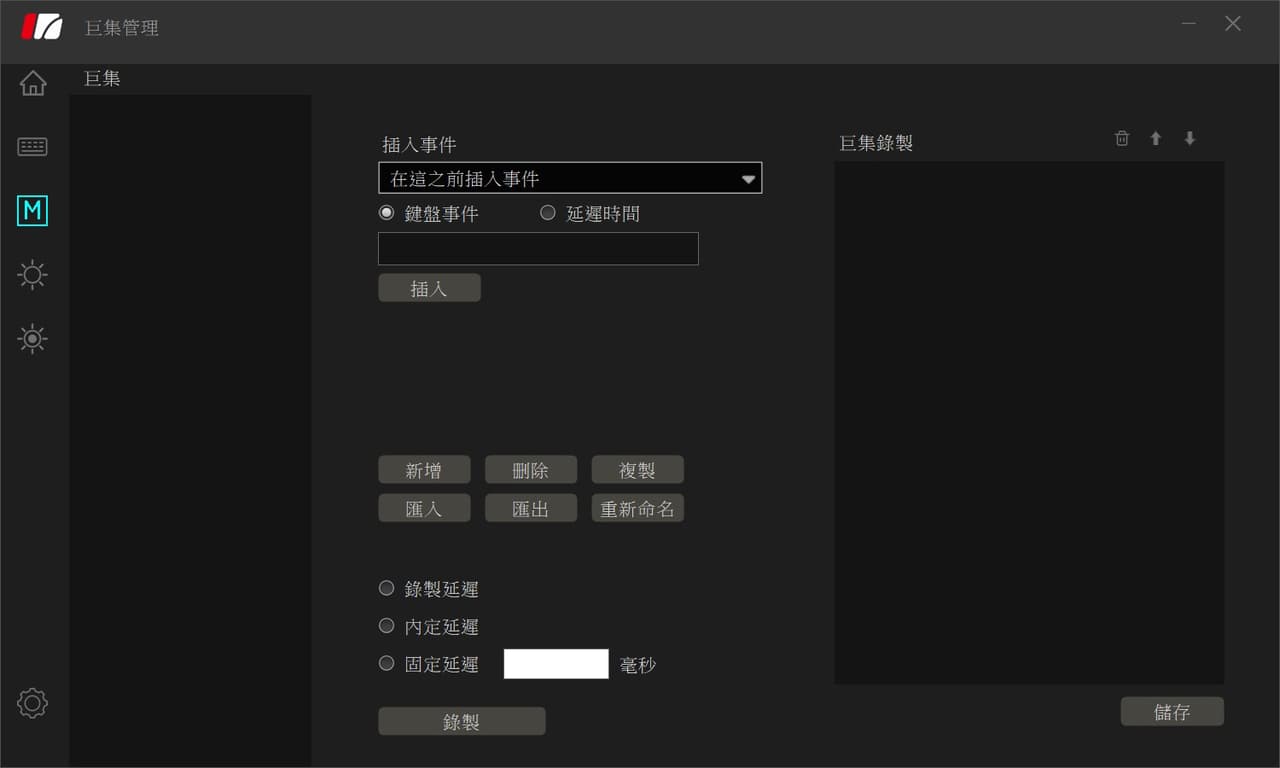The width and height of the screenshot is (1280, 768).
Task: Open the 在這之前插入事件 dropdown
Action: tap(570, 178)
